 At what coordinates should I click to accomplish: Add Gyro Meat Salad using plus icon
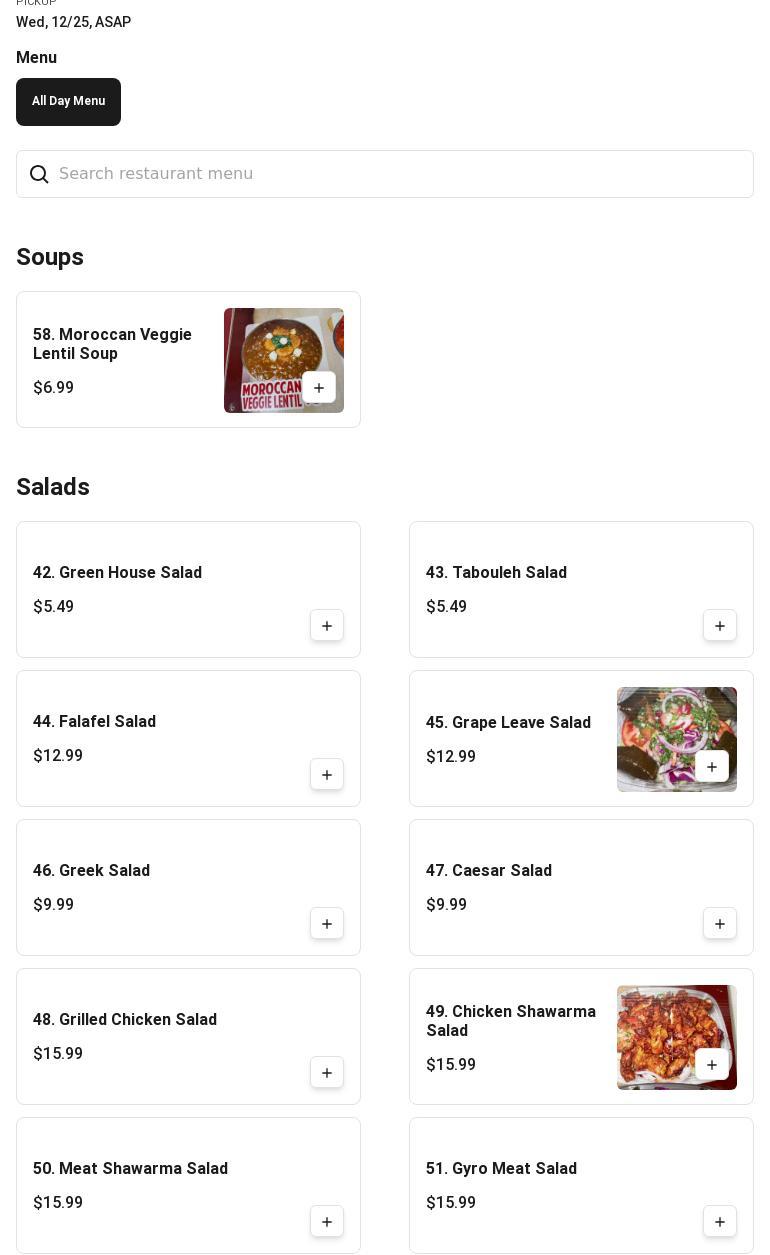click(x=720, y=1222)
